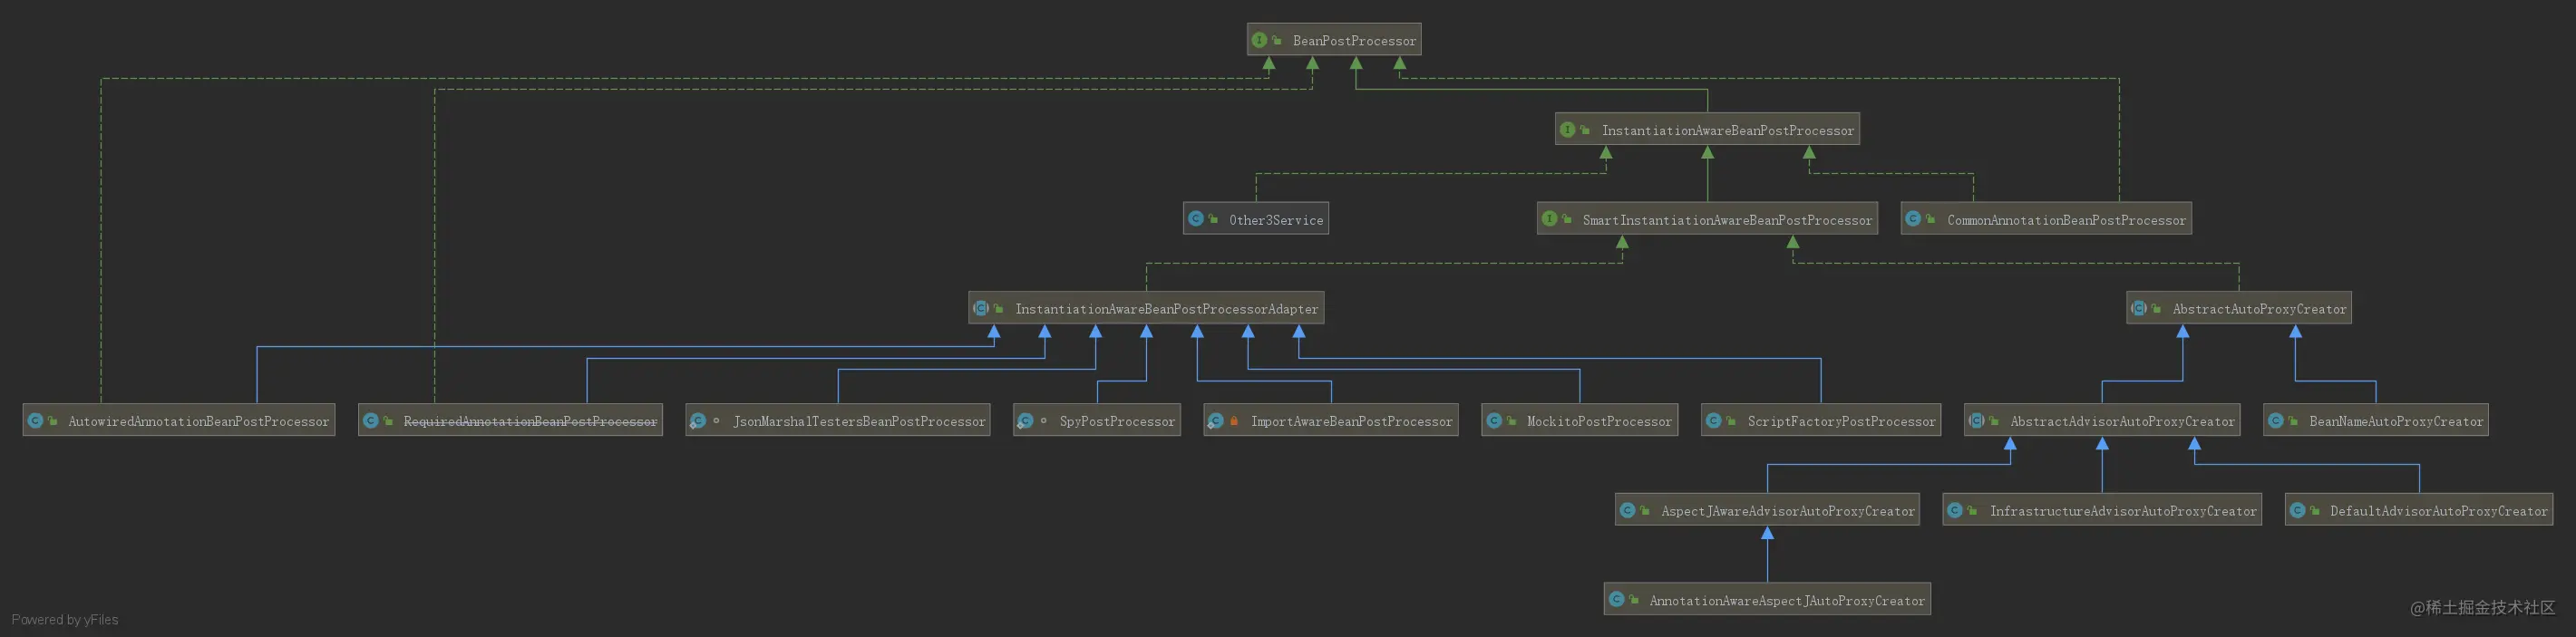Select the MockitoPostProcessor node
2576x637 pixels.
1579,420
